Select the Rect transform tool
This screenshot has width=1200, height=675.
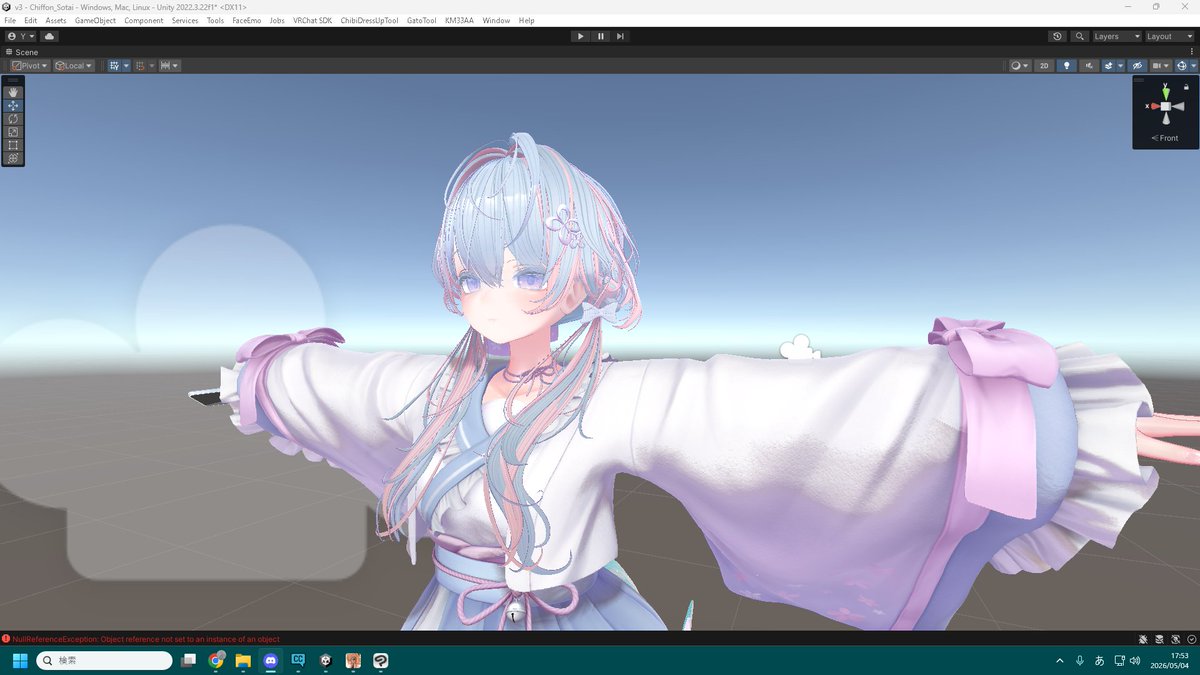(x=13, y=145)
